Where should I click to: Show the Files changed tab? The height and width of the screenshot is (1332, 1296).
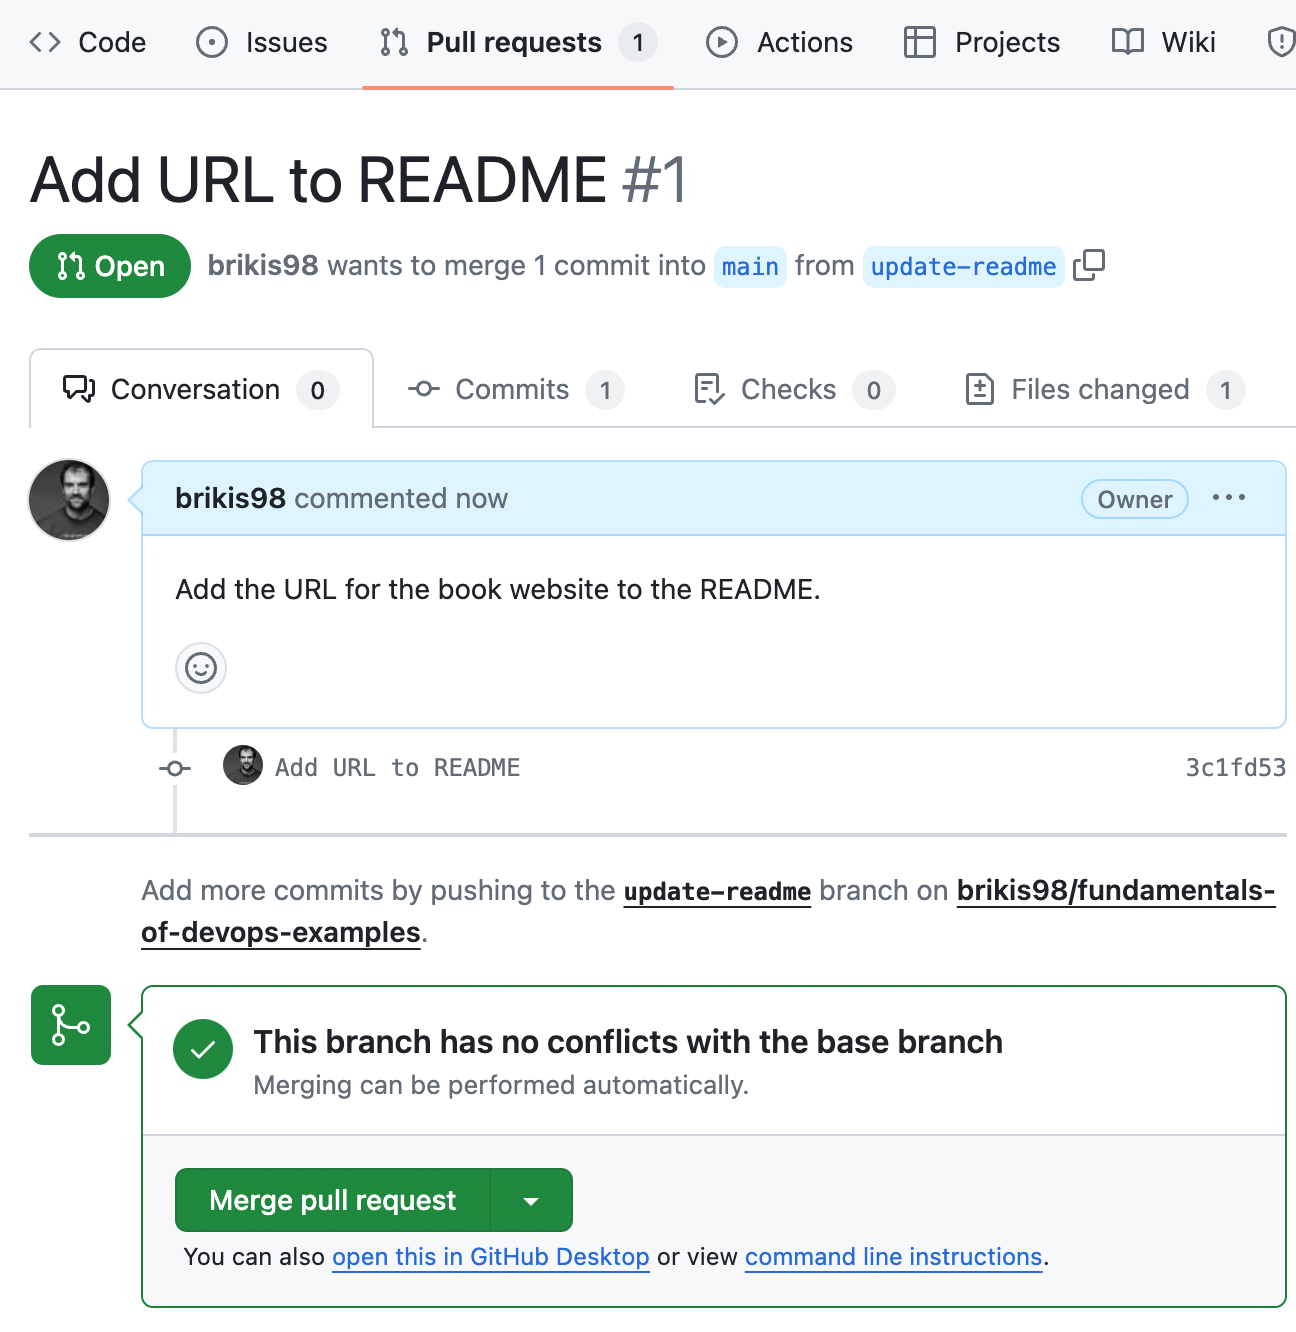tap(1104, 390)
